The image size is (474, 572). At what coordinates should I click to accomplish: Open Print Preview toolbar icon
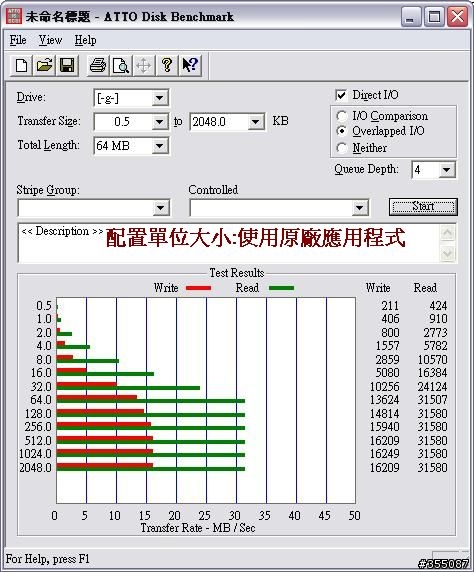(x=120, y=66)
